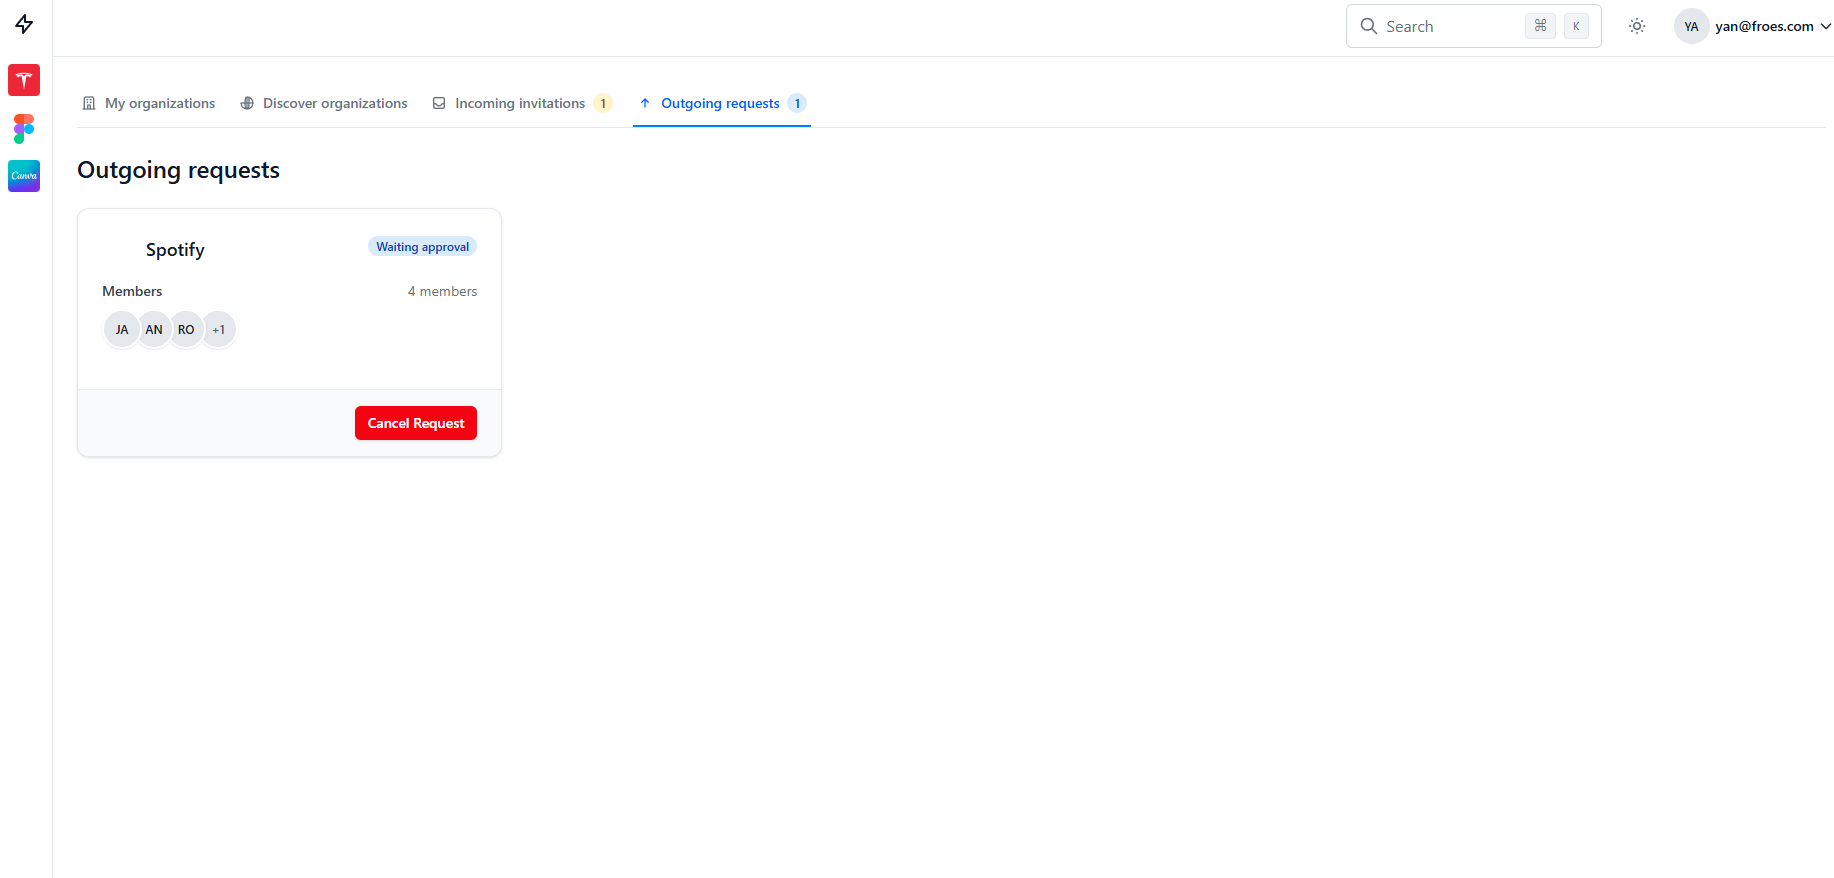Click the RO member avatar
The width and height of the screenshot is (1834, 878).
coord(186,329)
